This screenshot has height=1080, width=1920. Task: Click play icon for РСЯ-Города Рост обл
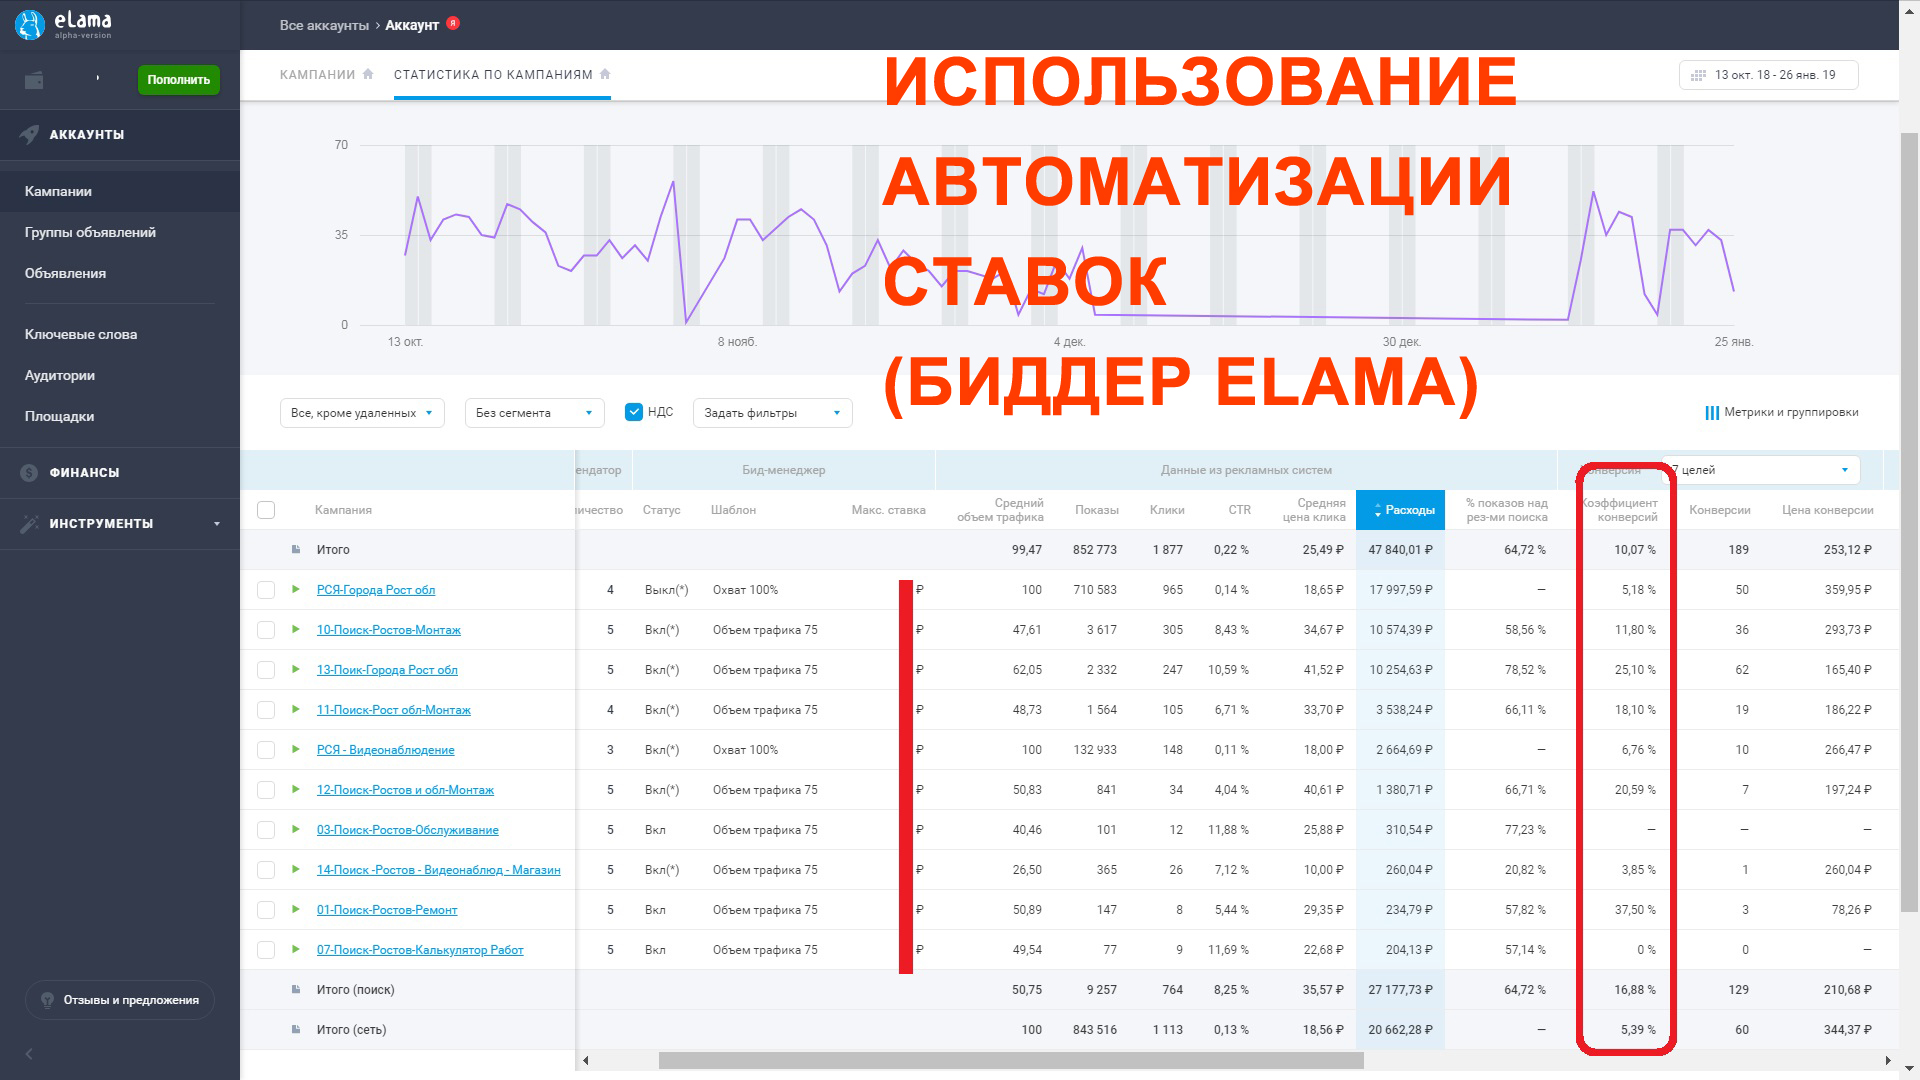pyautogui.click(x=296, y=589)
